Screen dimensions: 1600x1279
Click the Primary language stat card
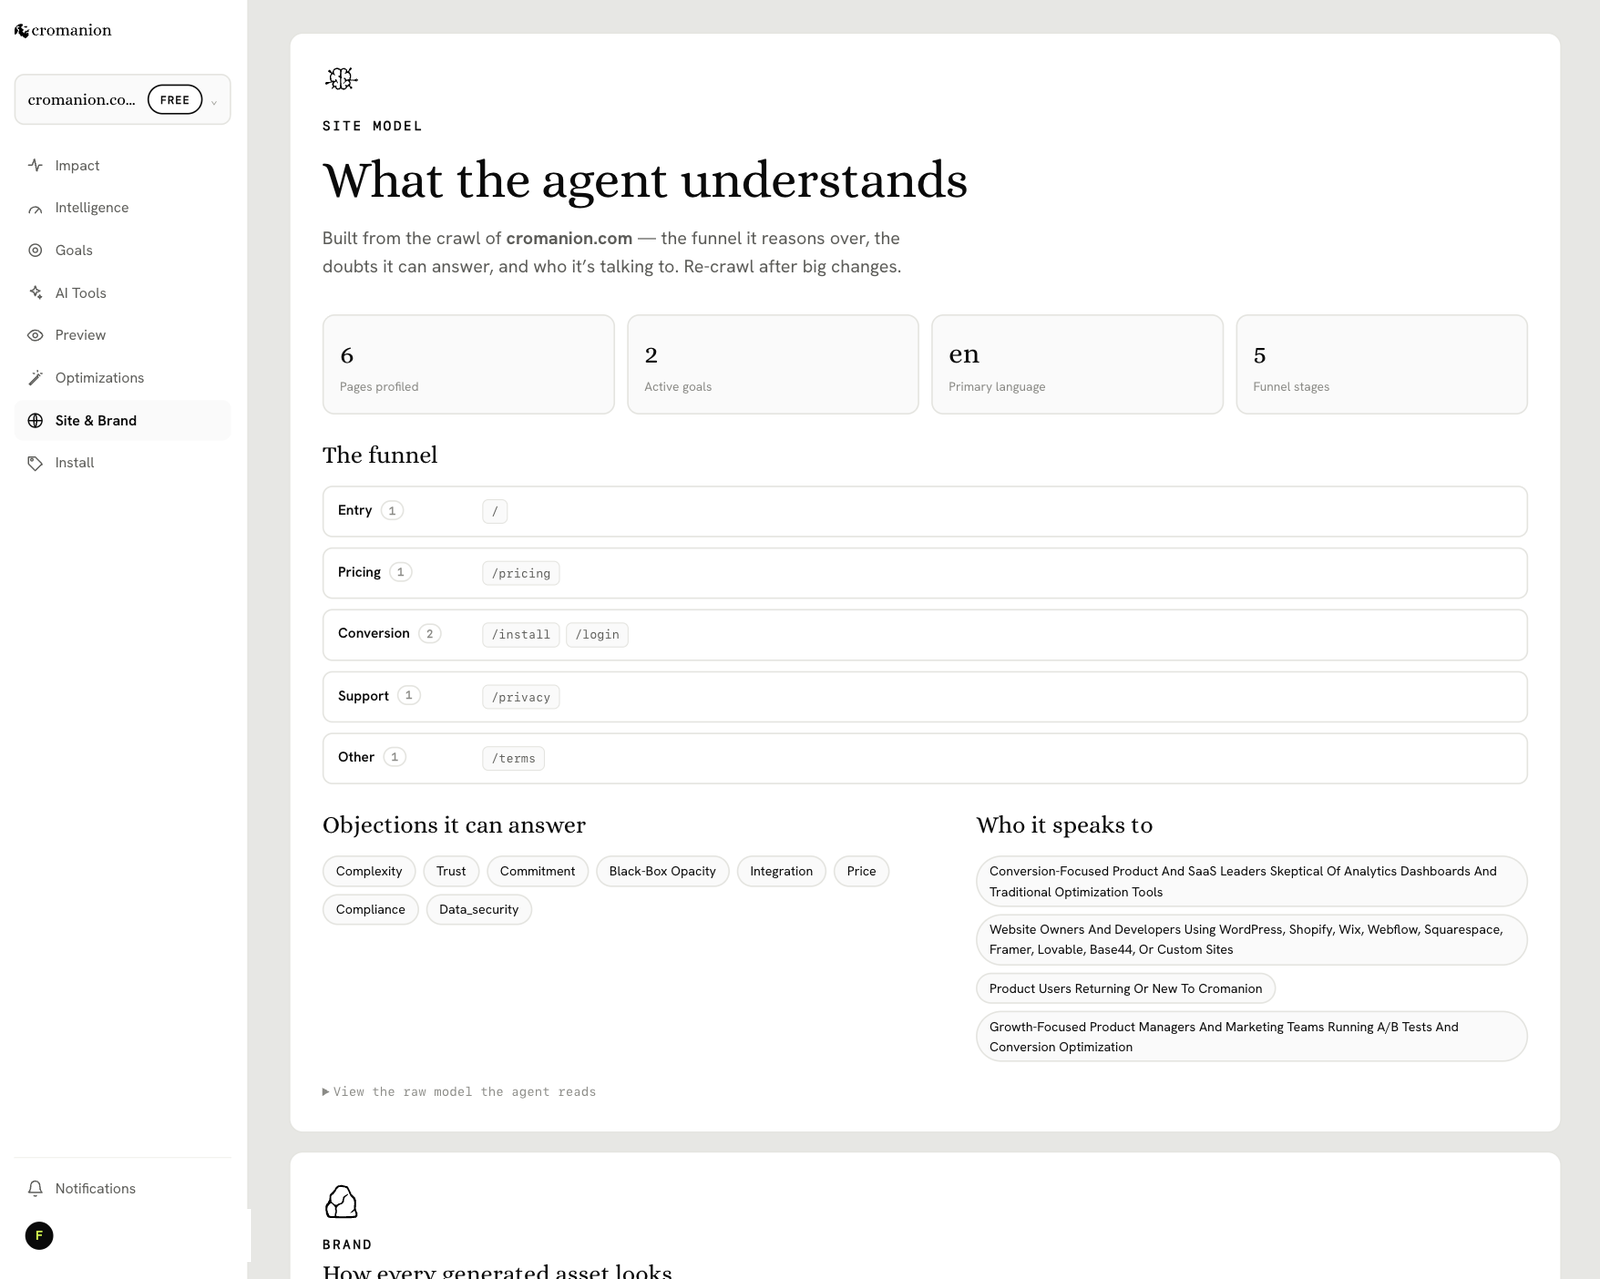tap(1077, 364)
